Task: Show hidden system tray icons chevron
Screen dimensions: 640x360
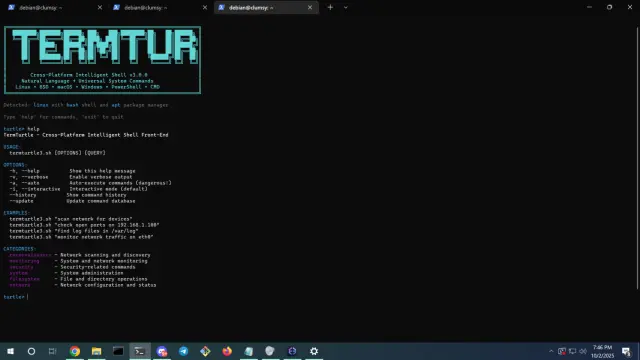Action: (x=551, y=351)
